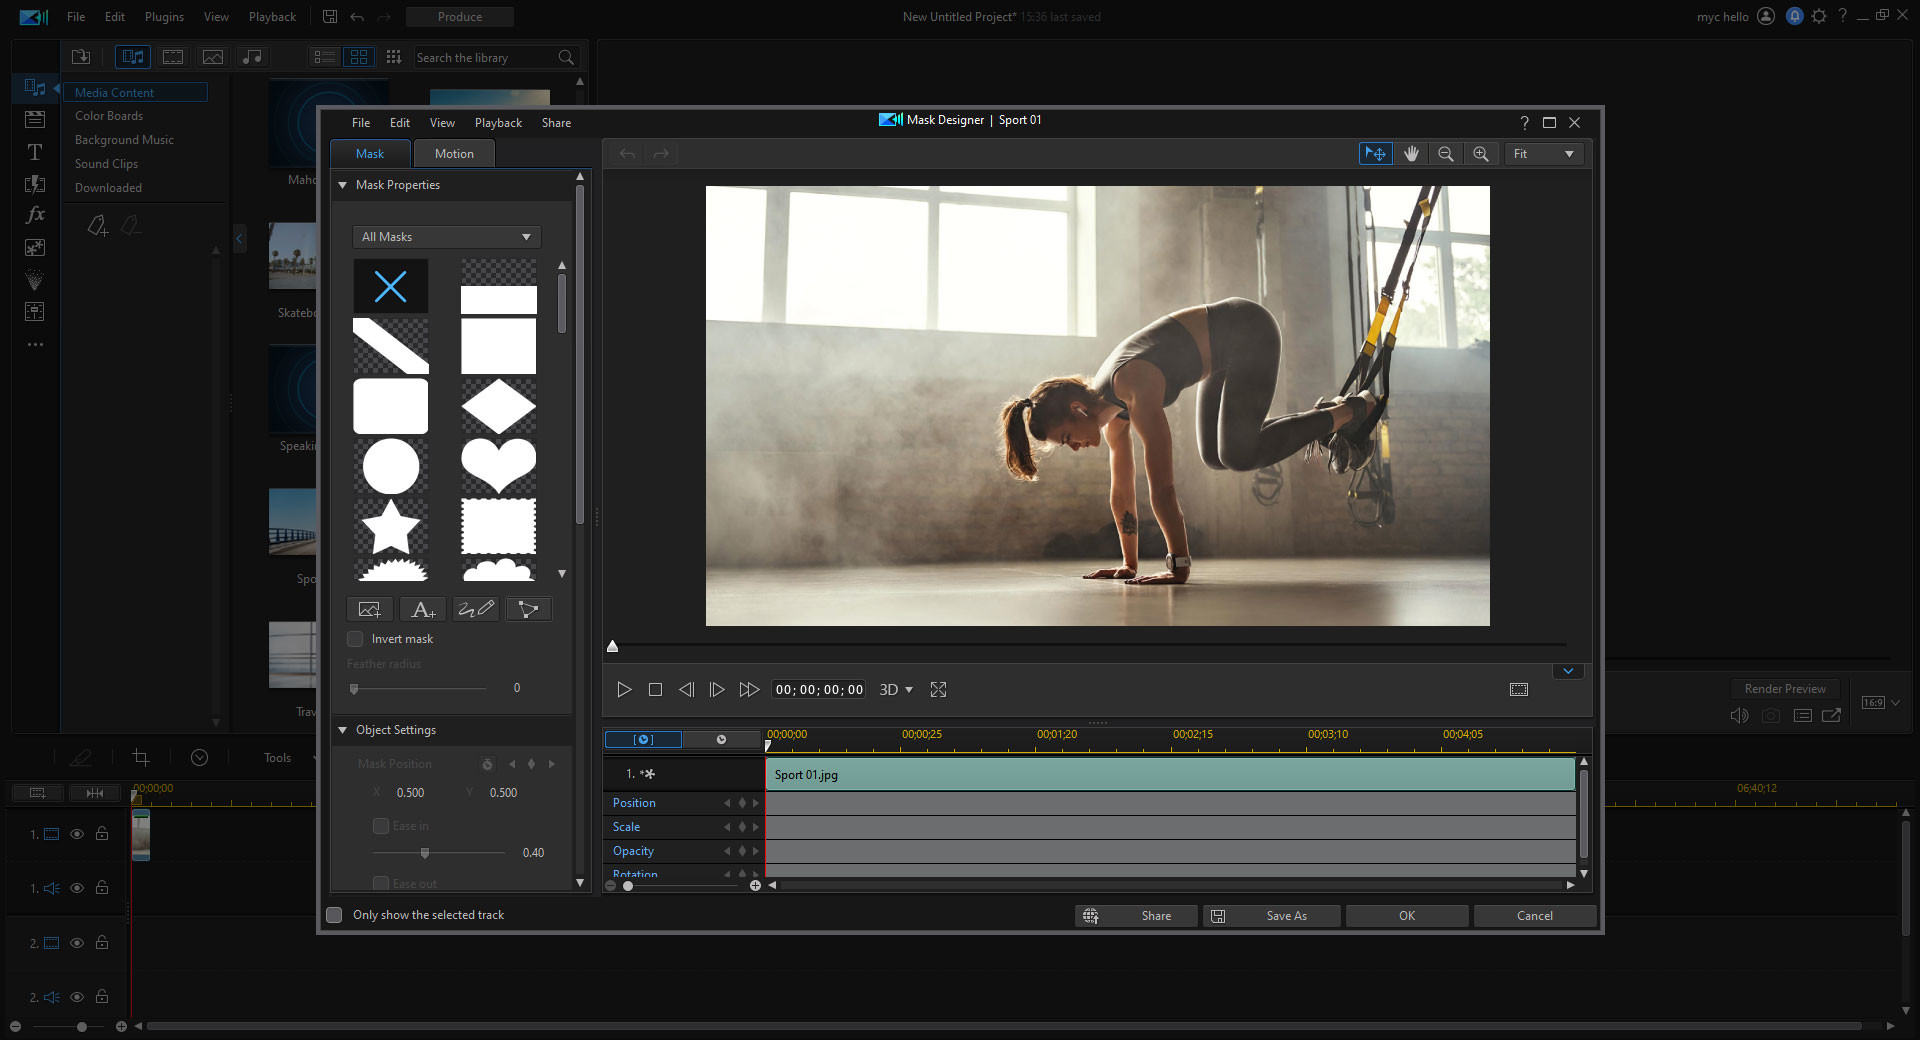The image size is (1920, 1040).
Task: Open the Fit zoom level dropdown
Action: (1543, 153)
